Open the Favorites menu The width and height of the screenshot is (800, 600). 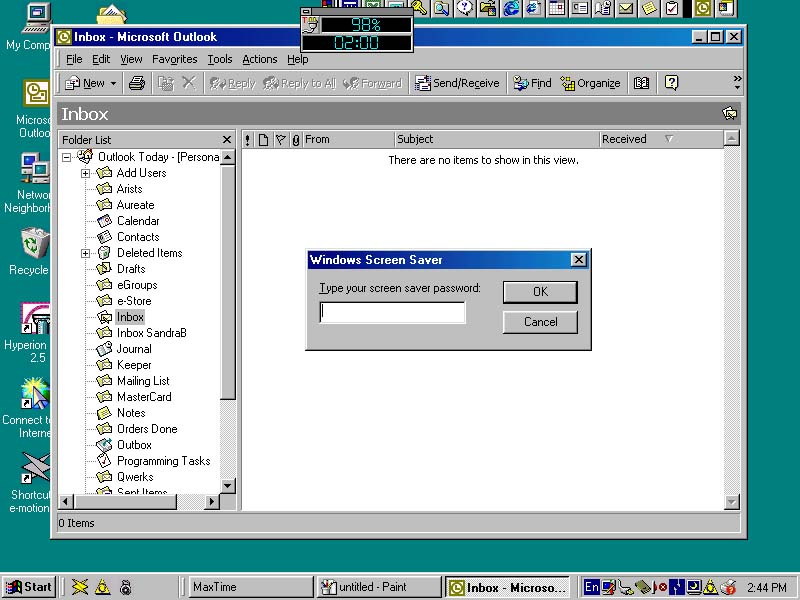point(174,59)
